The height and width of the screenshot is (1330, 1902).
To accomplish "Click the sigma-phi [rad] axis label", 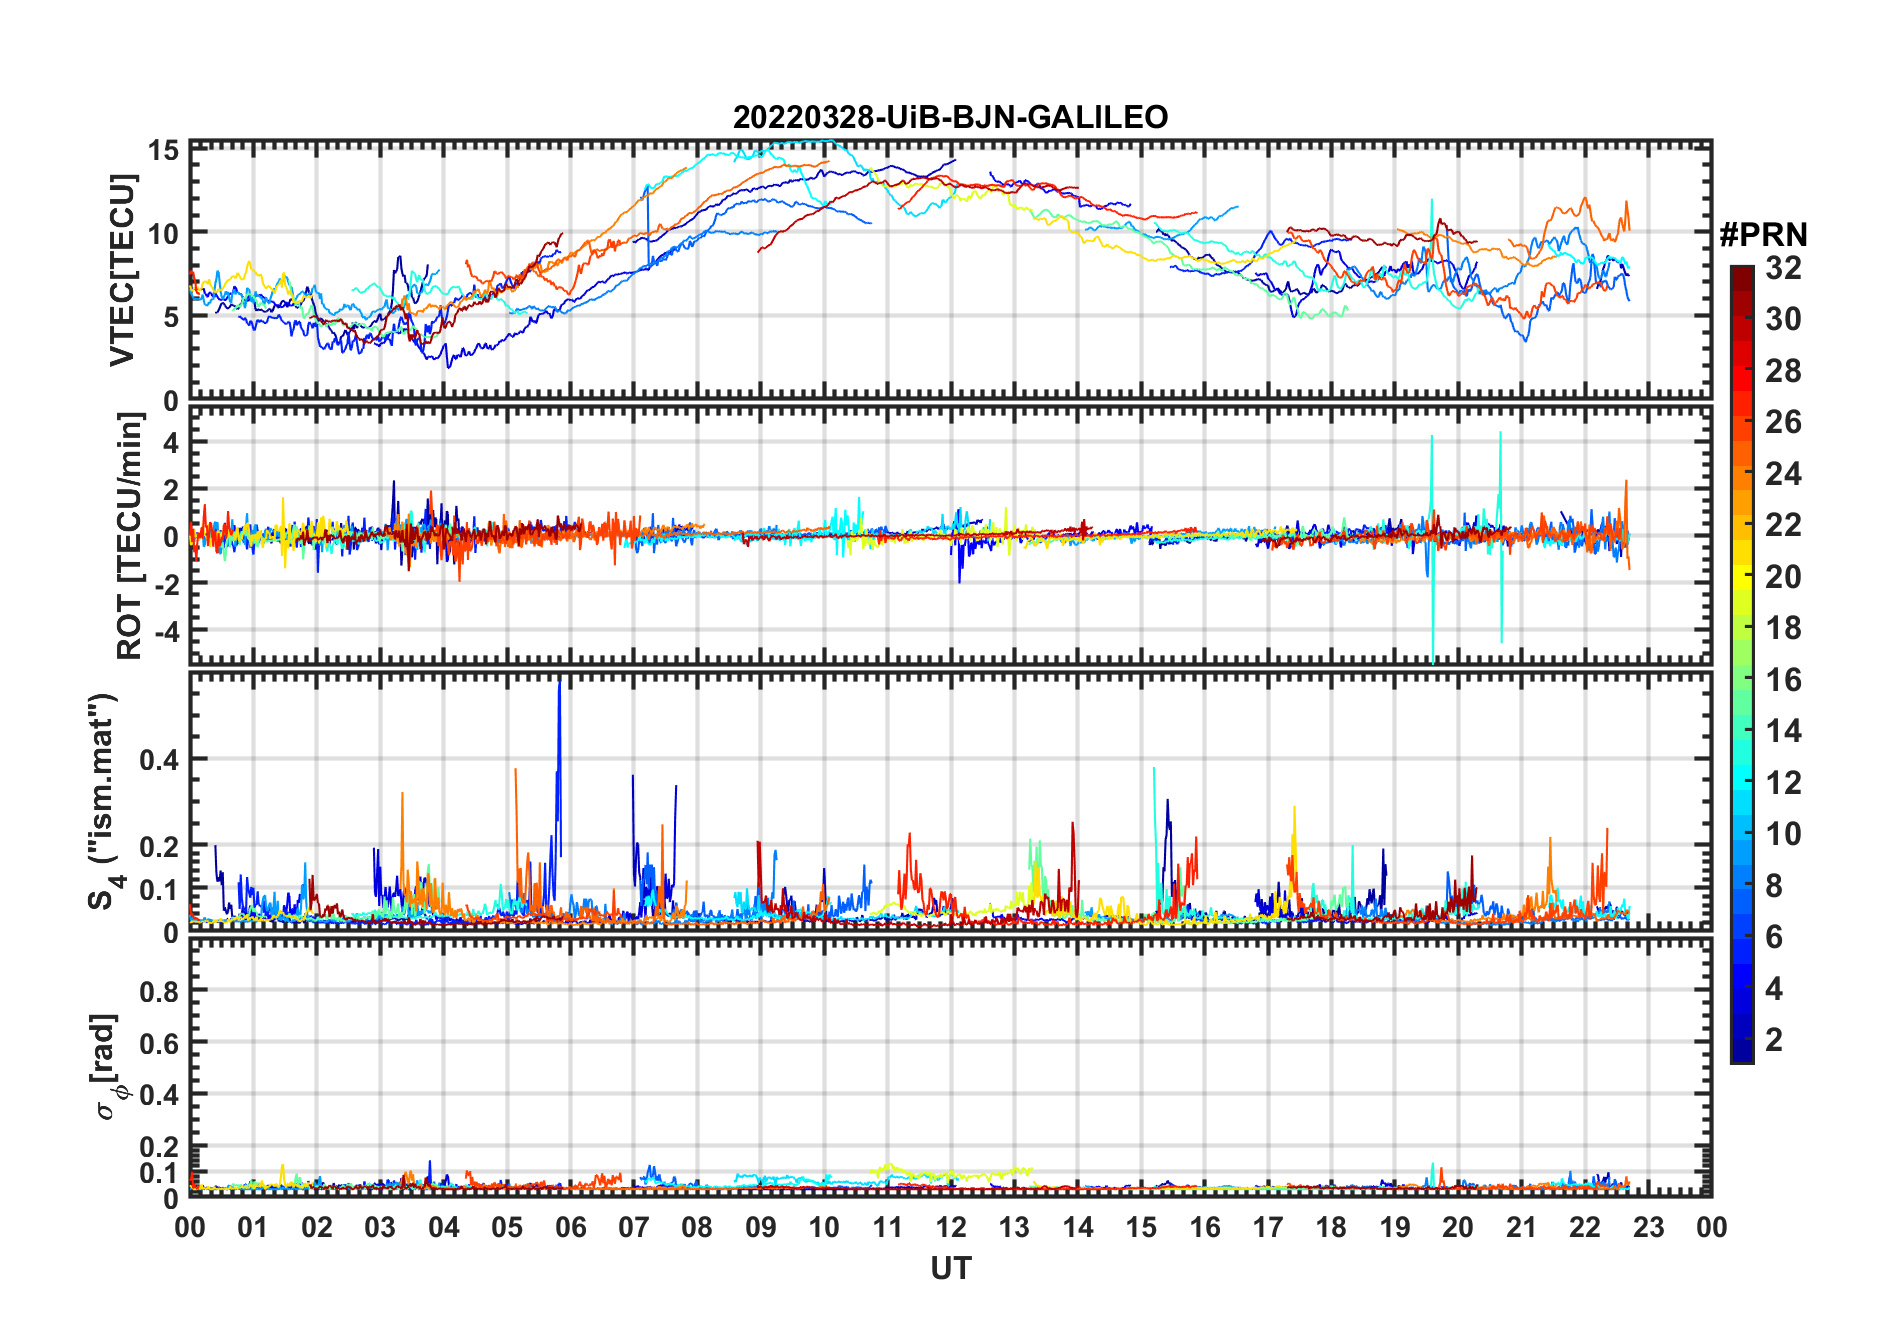I will [x=106, y=1066].
